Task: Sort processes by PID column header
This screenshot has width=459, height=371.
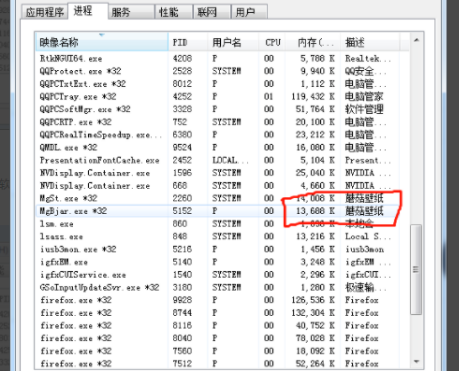Action: click(x=188, y=42)
